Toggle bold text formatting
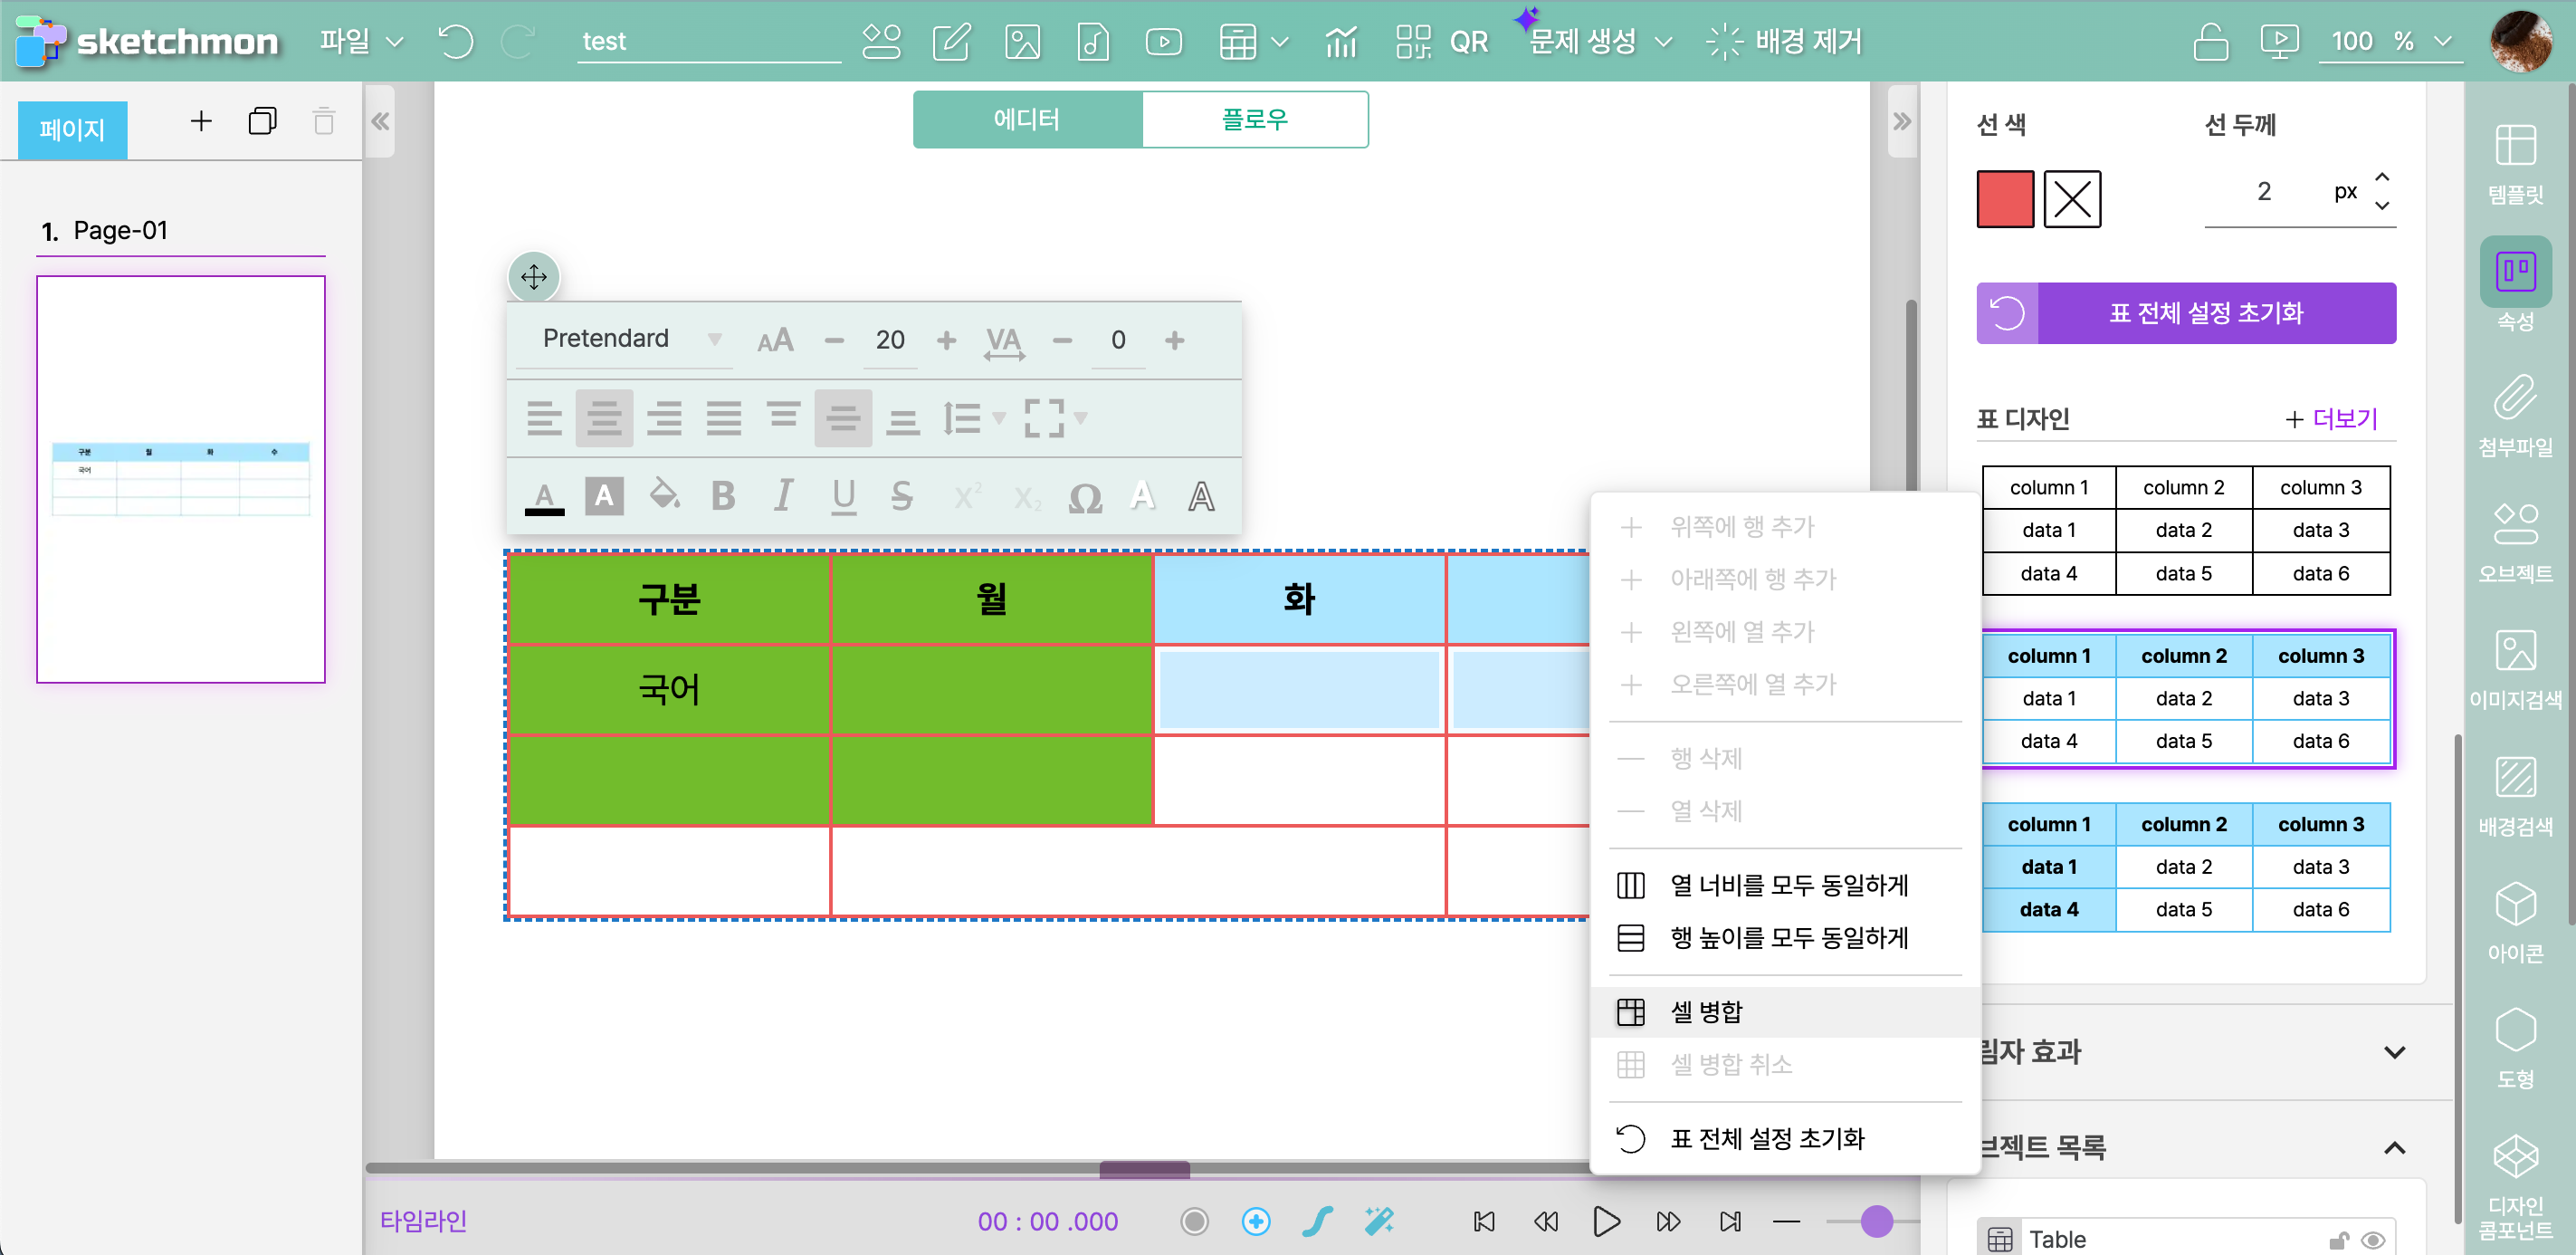Image resolution: width=2576 pixels, height=1255 pixels. coord(723,496)
